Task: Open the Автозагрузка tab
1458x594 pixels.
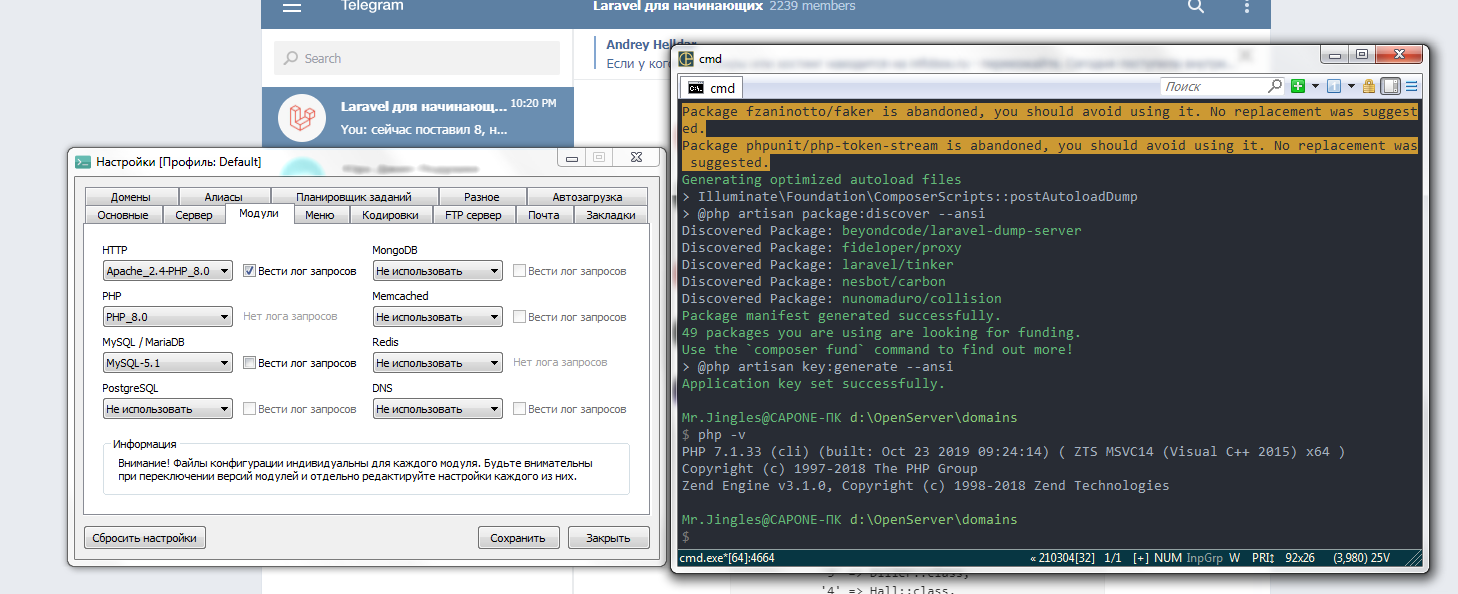Action: point(587,197)
